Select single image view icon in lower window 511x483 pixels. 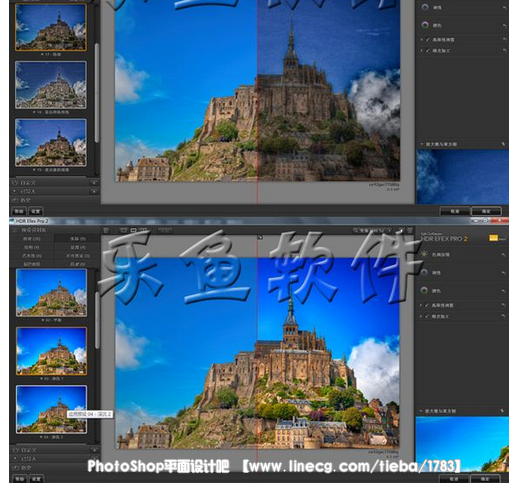[x=123, y=230]
